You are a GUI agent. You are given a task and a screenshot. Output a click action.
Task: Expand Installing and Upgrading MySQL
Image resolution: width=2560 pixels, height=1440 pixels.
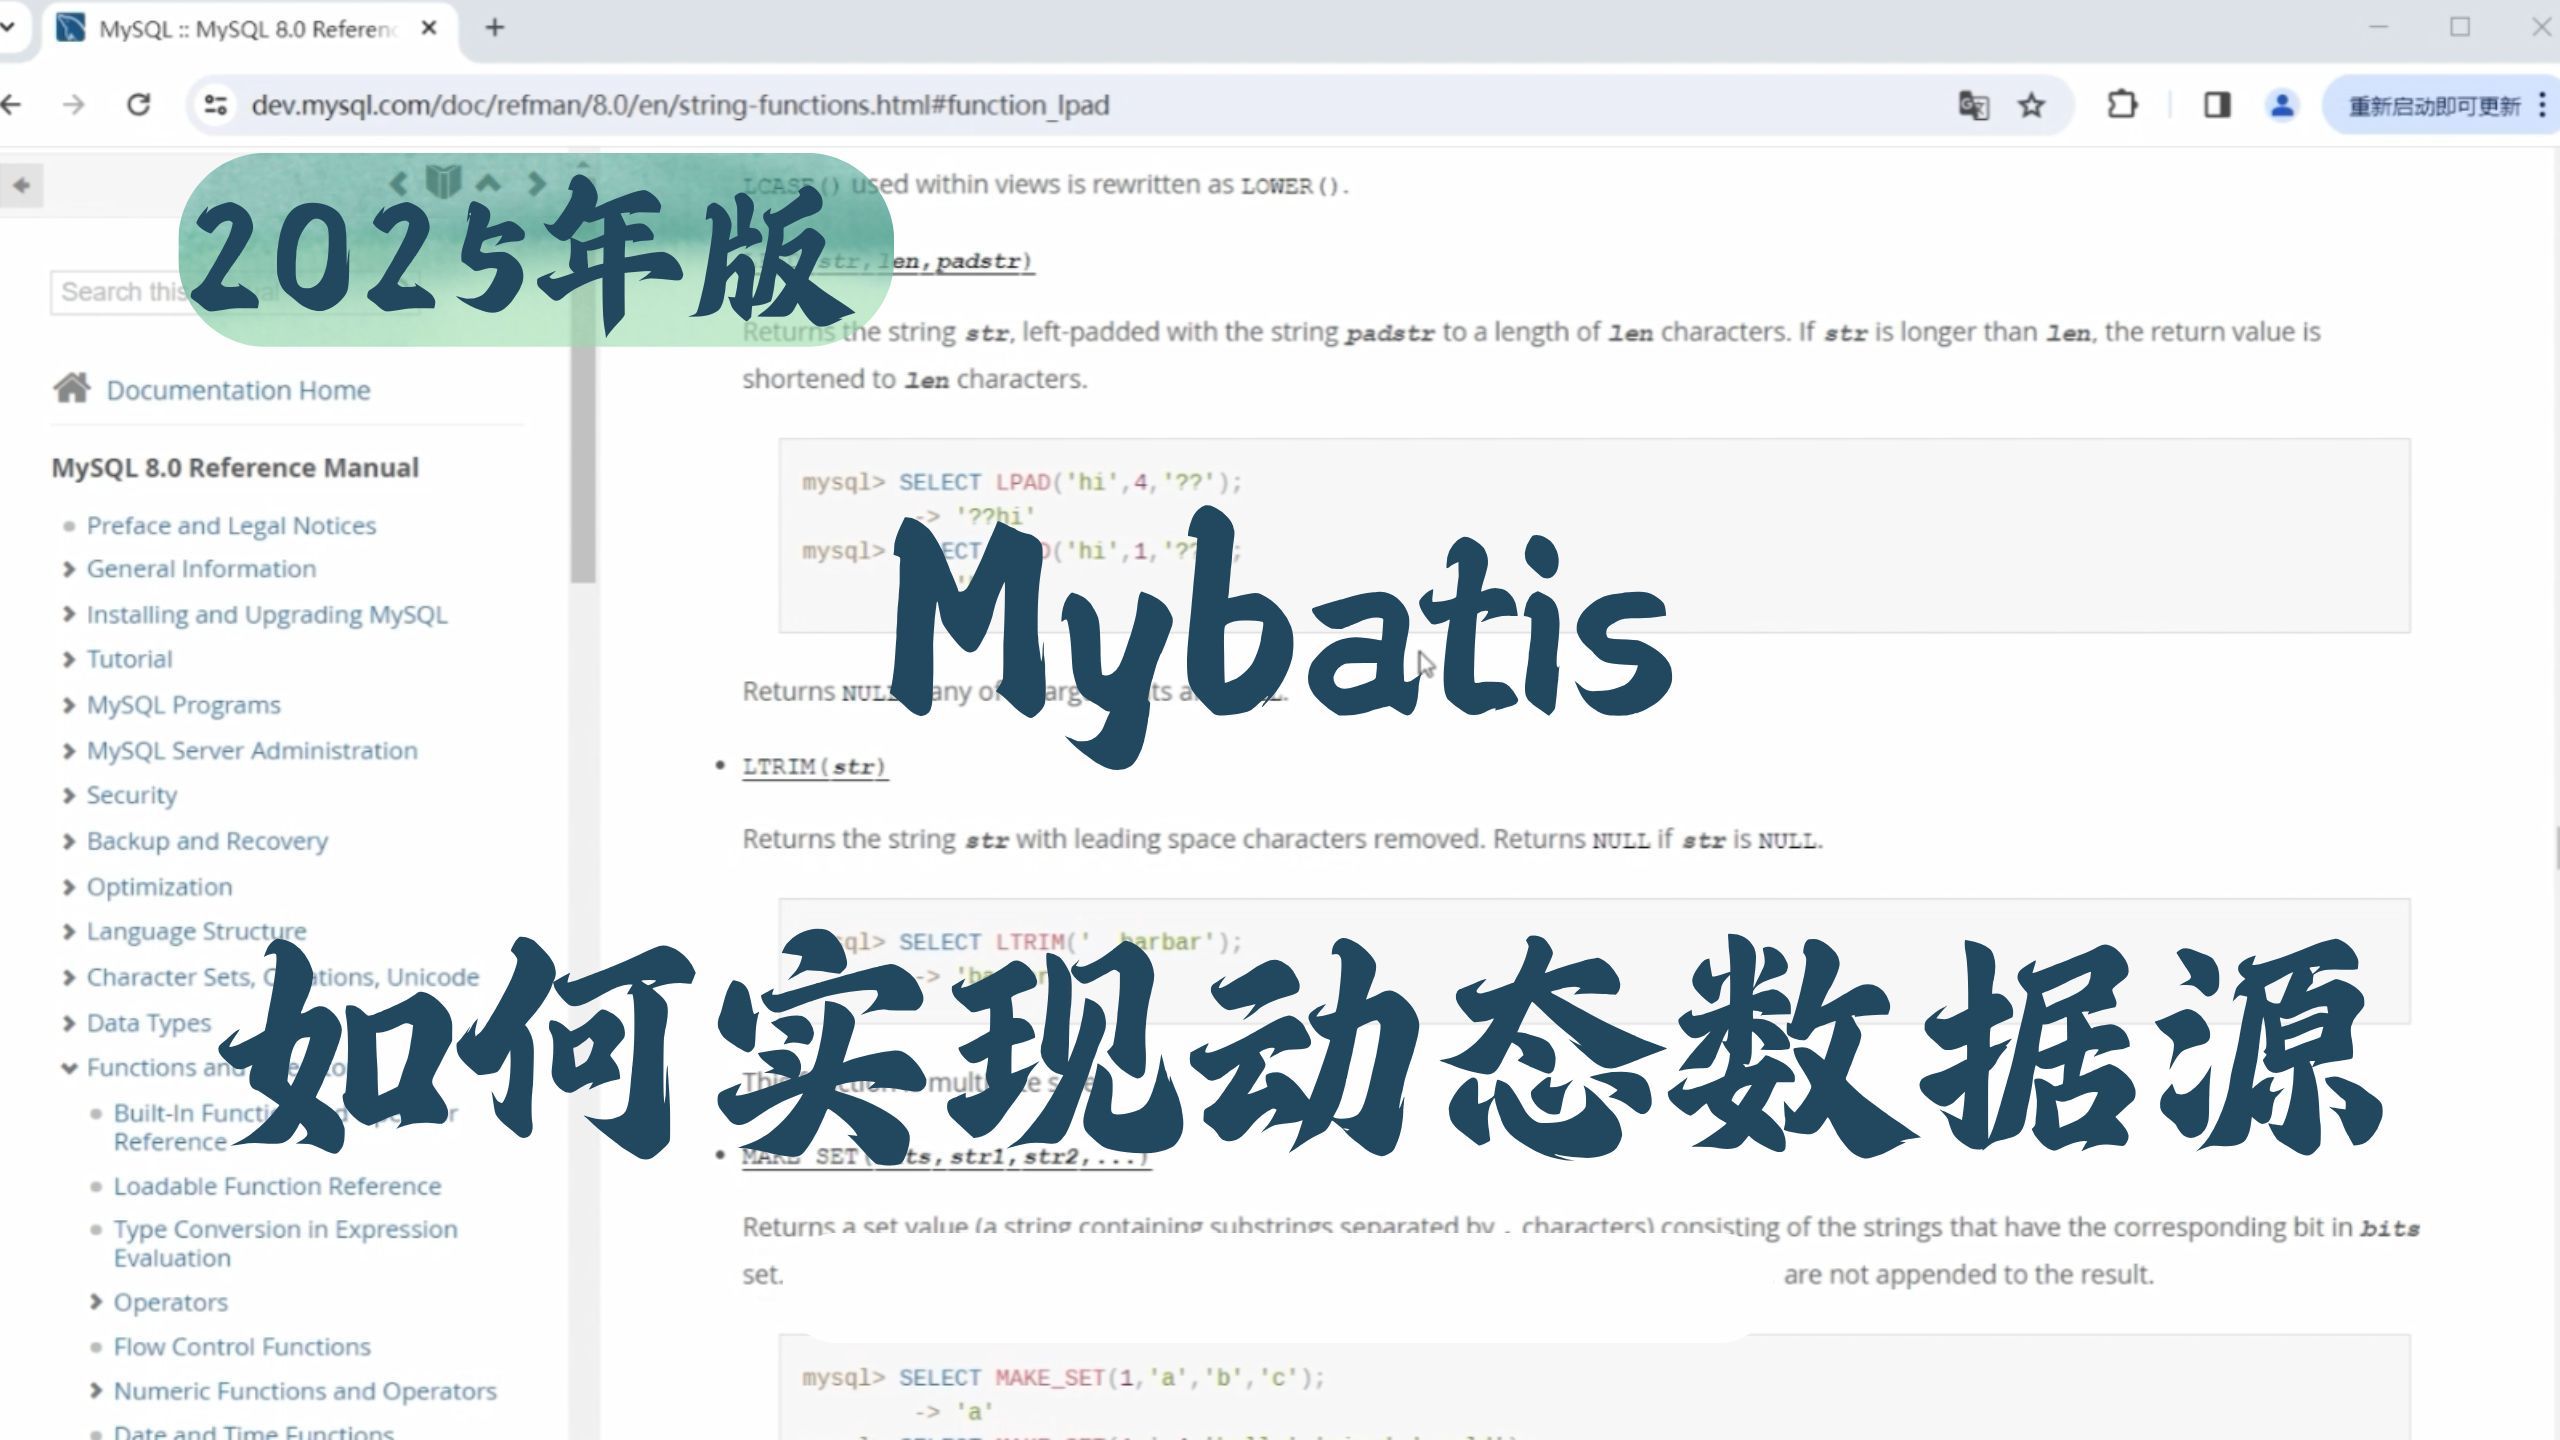click(68, 614)
